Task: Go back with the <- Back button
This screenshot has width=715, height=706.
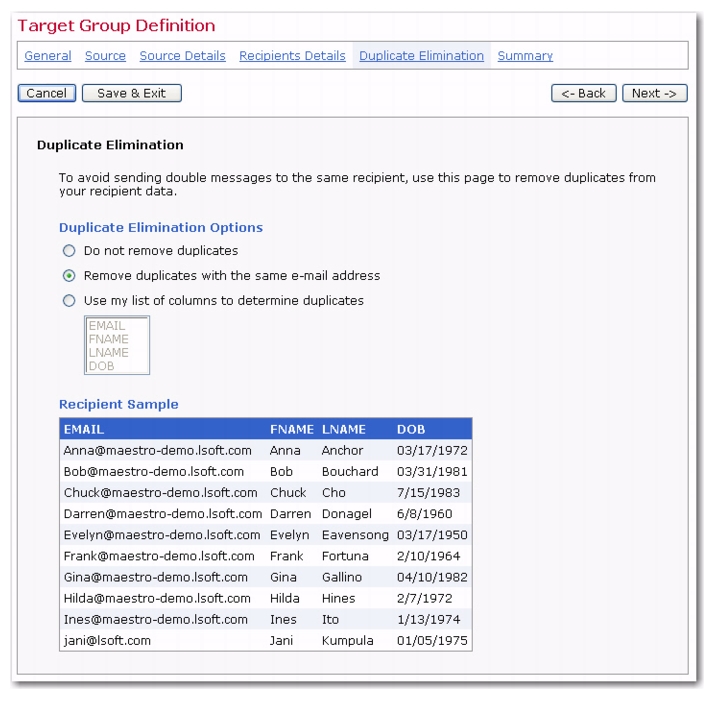Action: click(584, 93)
